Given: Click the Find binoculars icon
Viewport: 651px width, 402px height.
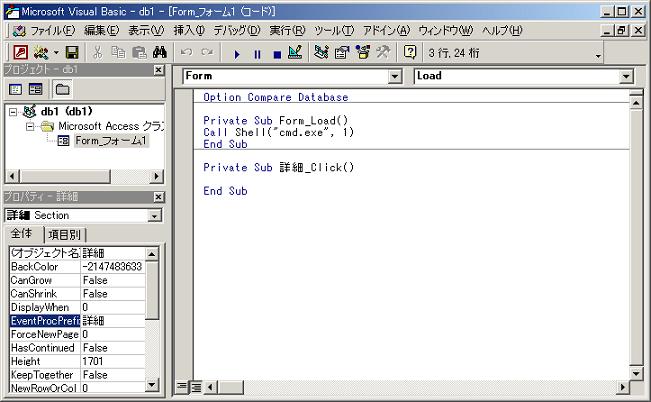Looking at the screenshot, I should click(160, 53).
